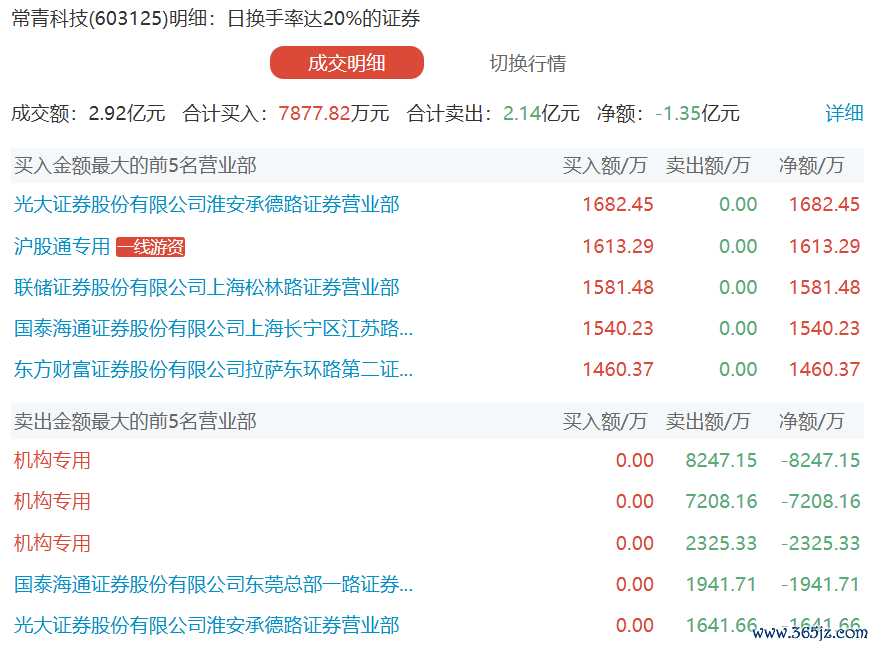
Task: Click sell amount 1641.66 for 光大证券
Action: click(x=721, y=625)
